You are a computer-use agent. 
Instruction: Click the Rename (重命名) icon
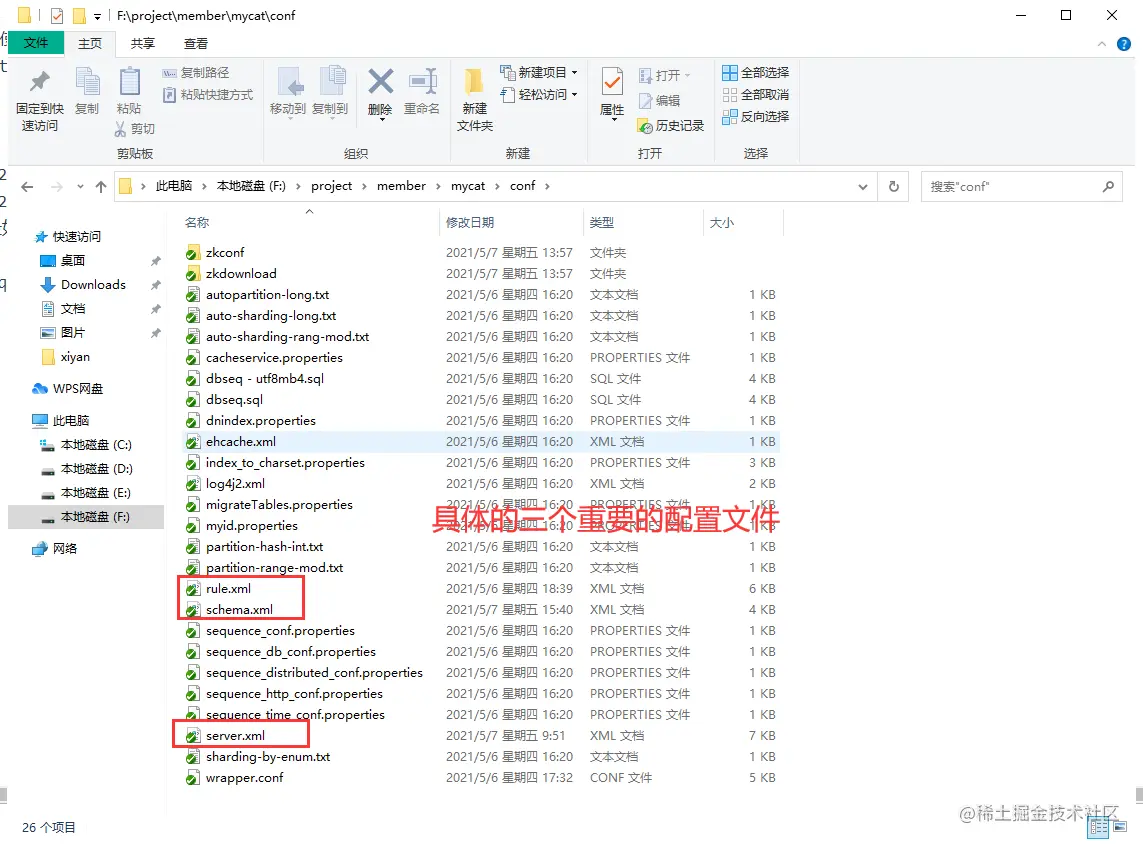tap(422, 82)
